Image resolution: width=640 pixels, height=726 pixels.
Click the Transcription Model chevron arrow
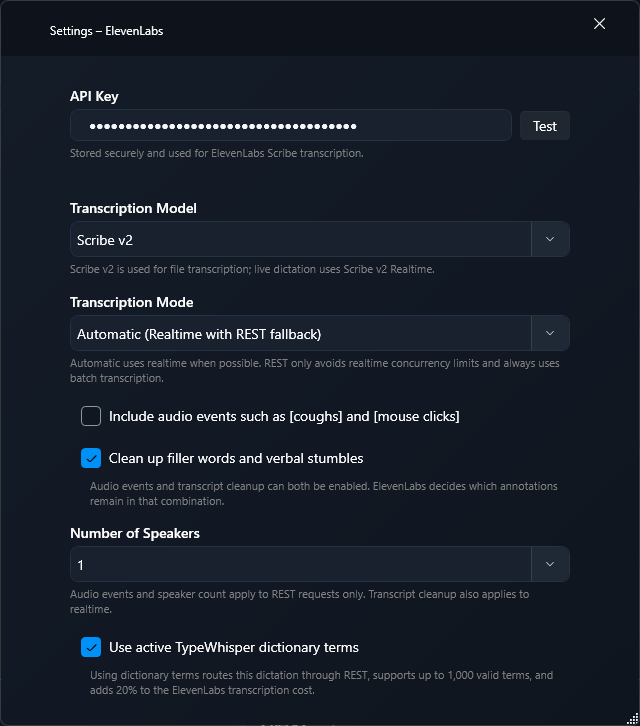click(550, 239)
